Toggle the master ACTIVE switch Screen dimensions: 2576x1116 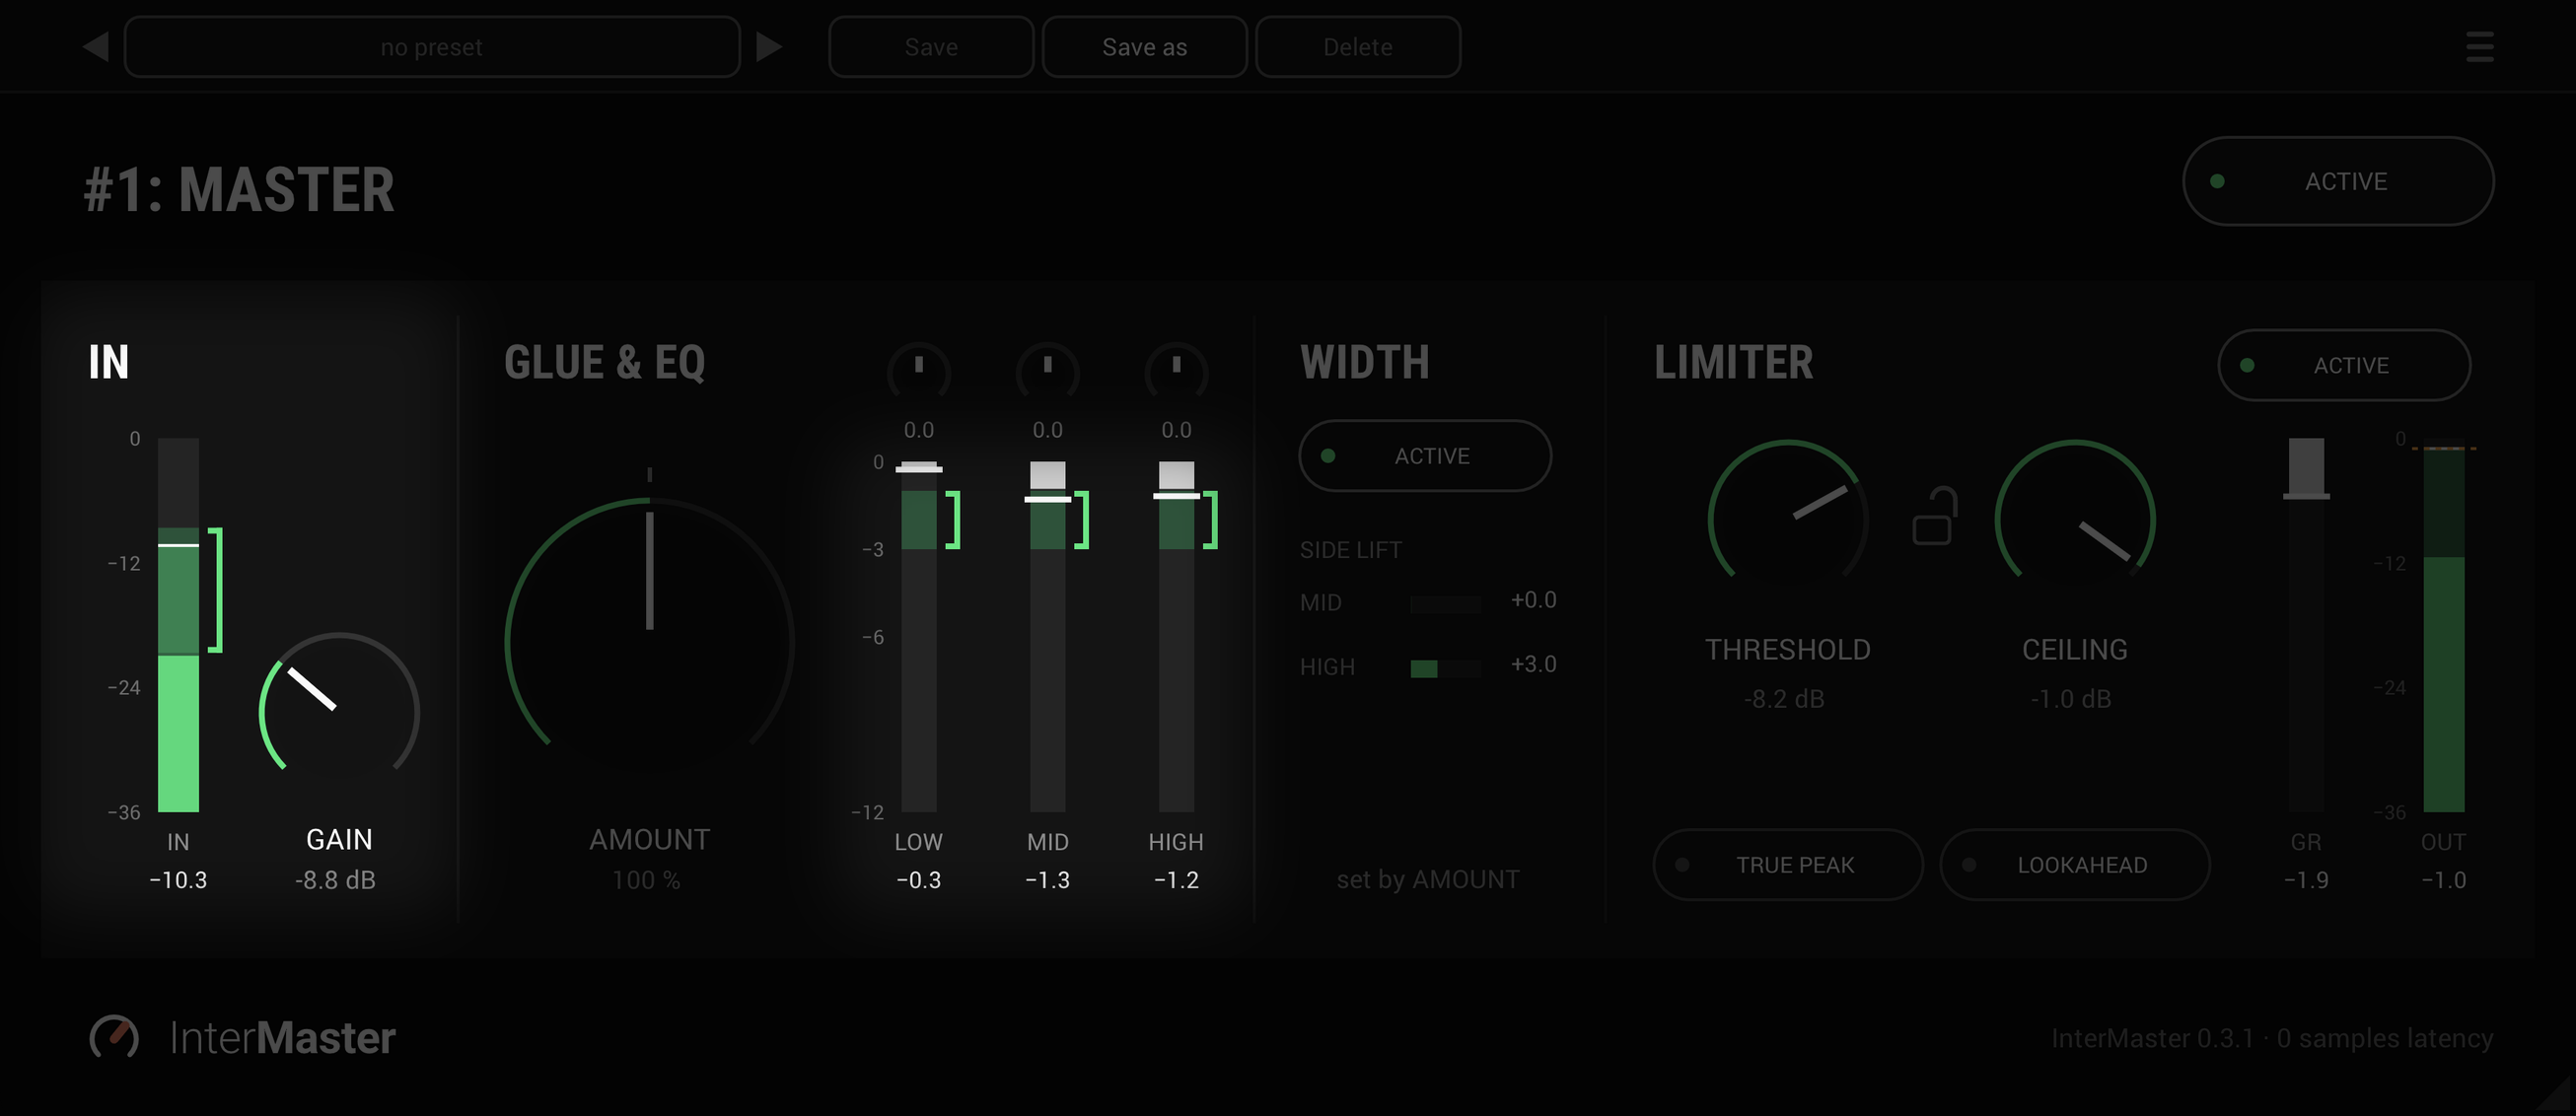point(2338,181)
